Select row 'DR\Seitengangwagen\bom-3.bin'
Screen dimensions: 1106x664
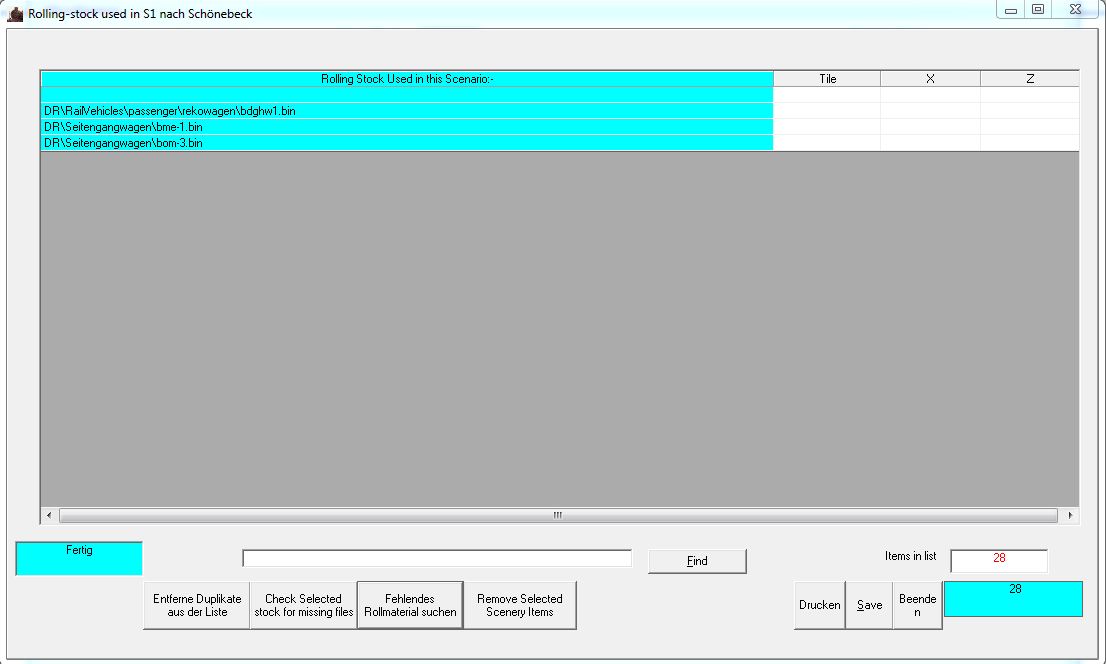coord(407,143)
